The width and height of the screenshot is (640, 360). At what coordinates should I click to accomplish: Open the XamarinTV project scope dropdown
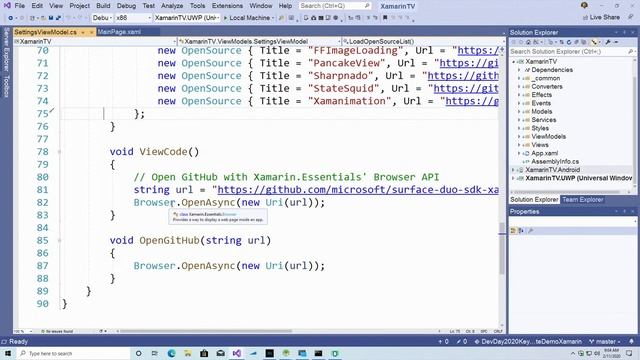pyautogui.click(x=95, y=41)
